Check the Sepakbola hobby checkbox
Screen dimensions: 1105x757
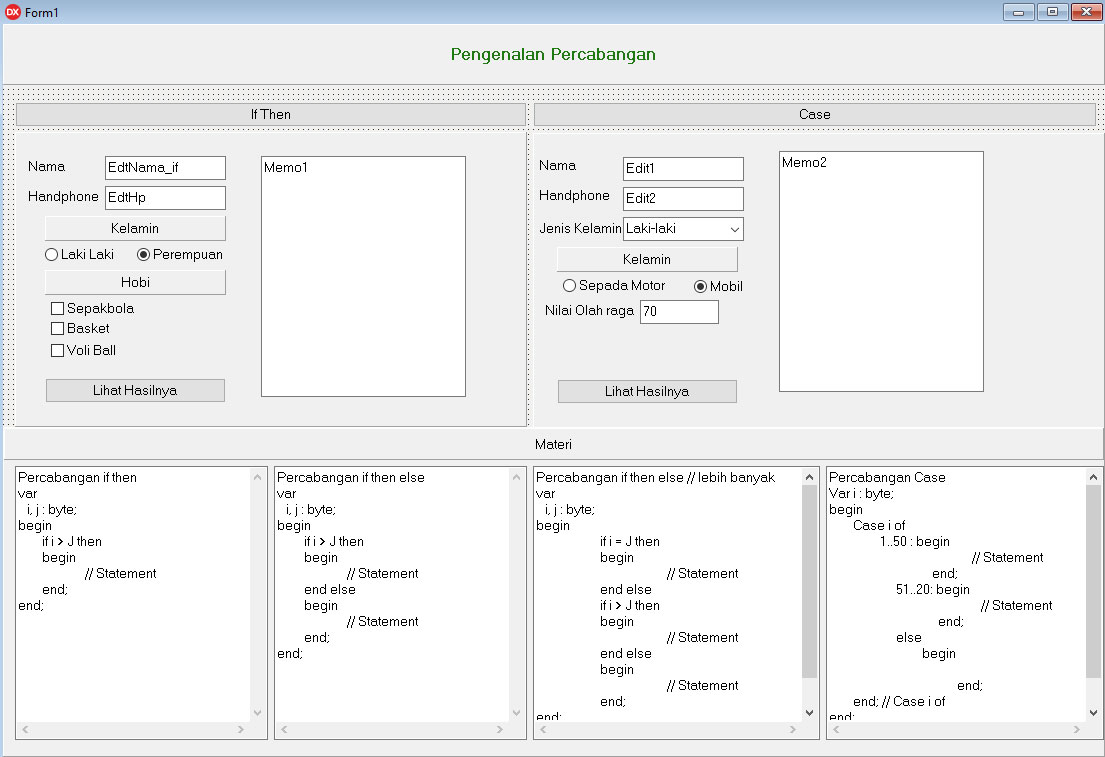point(92,308)
